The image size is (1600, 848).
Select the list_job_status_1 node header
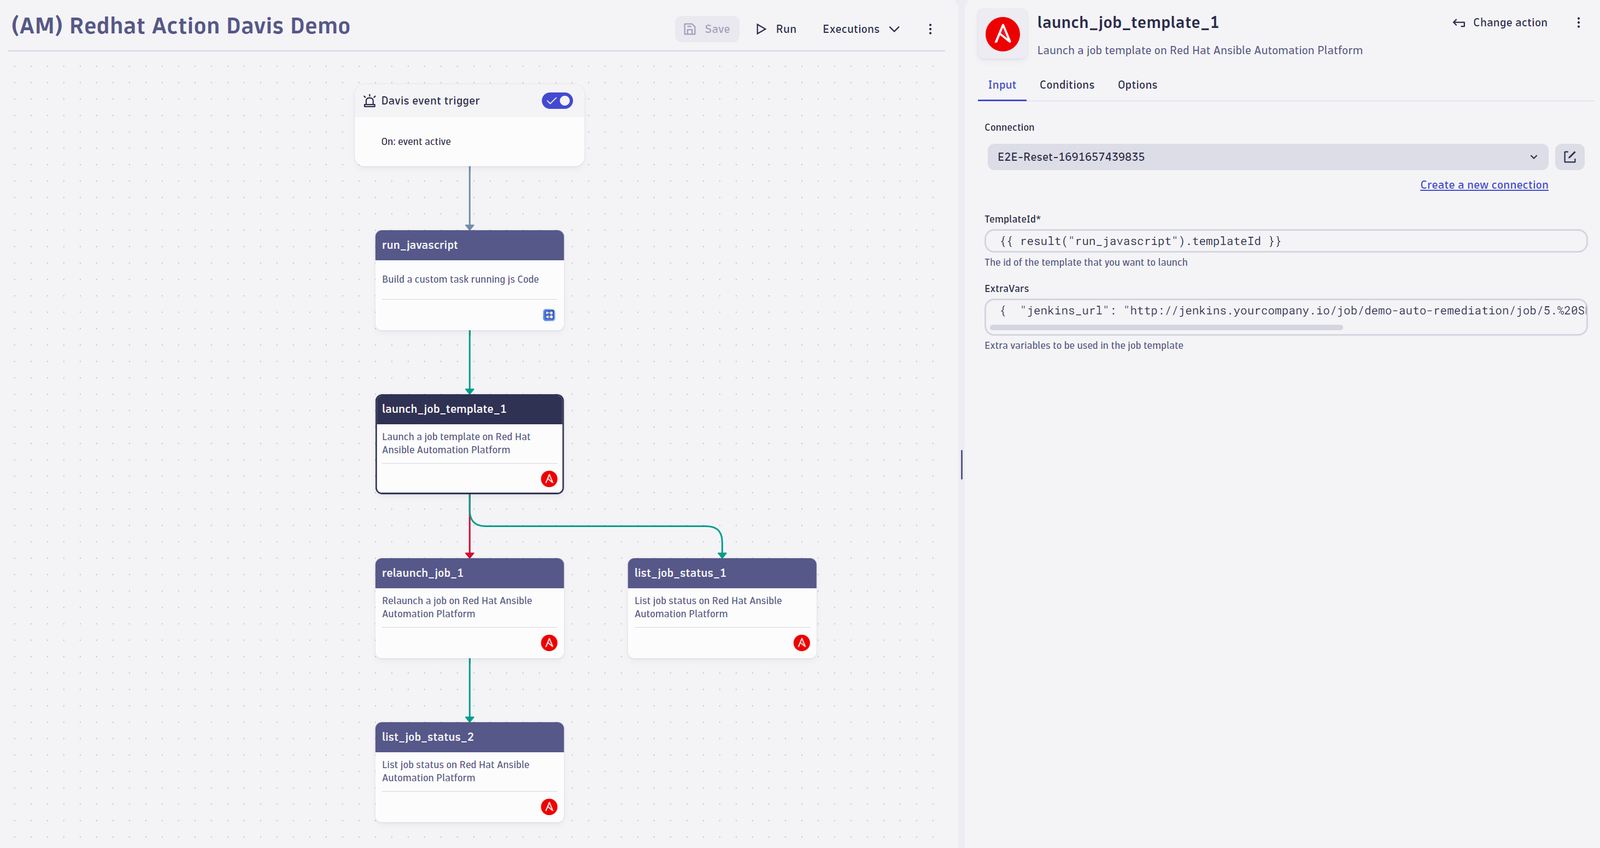click(722, 573)
